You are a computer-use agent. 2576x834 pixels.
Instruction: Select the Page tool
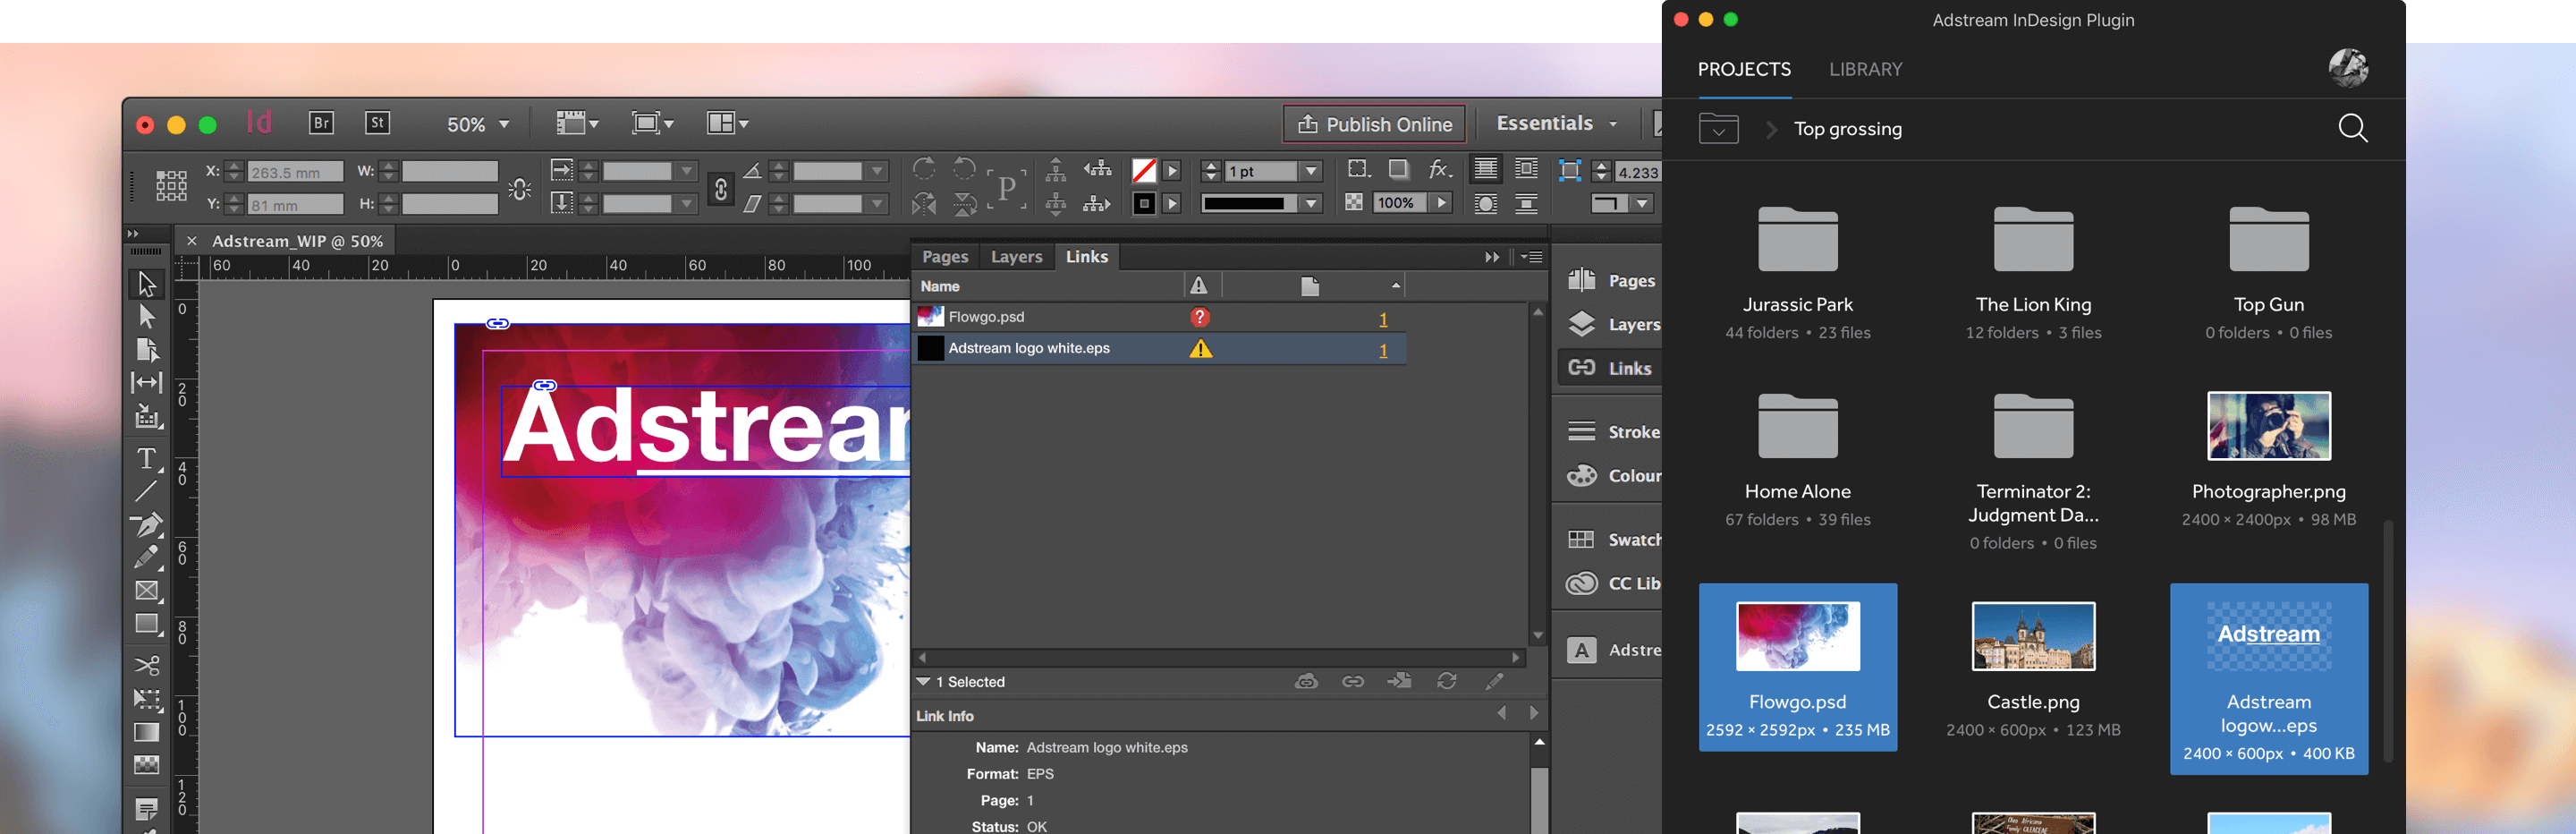coord(147,349)
